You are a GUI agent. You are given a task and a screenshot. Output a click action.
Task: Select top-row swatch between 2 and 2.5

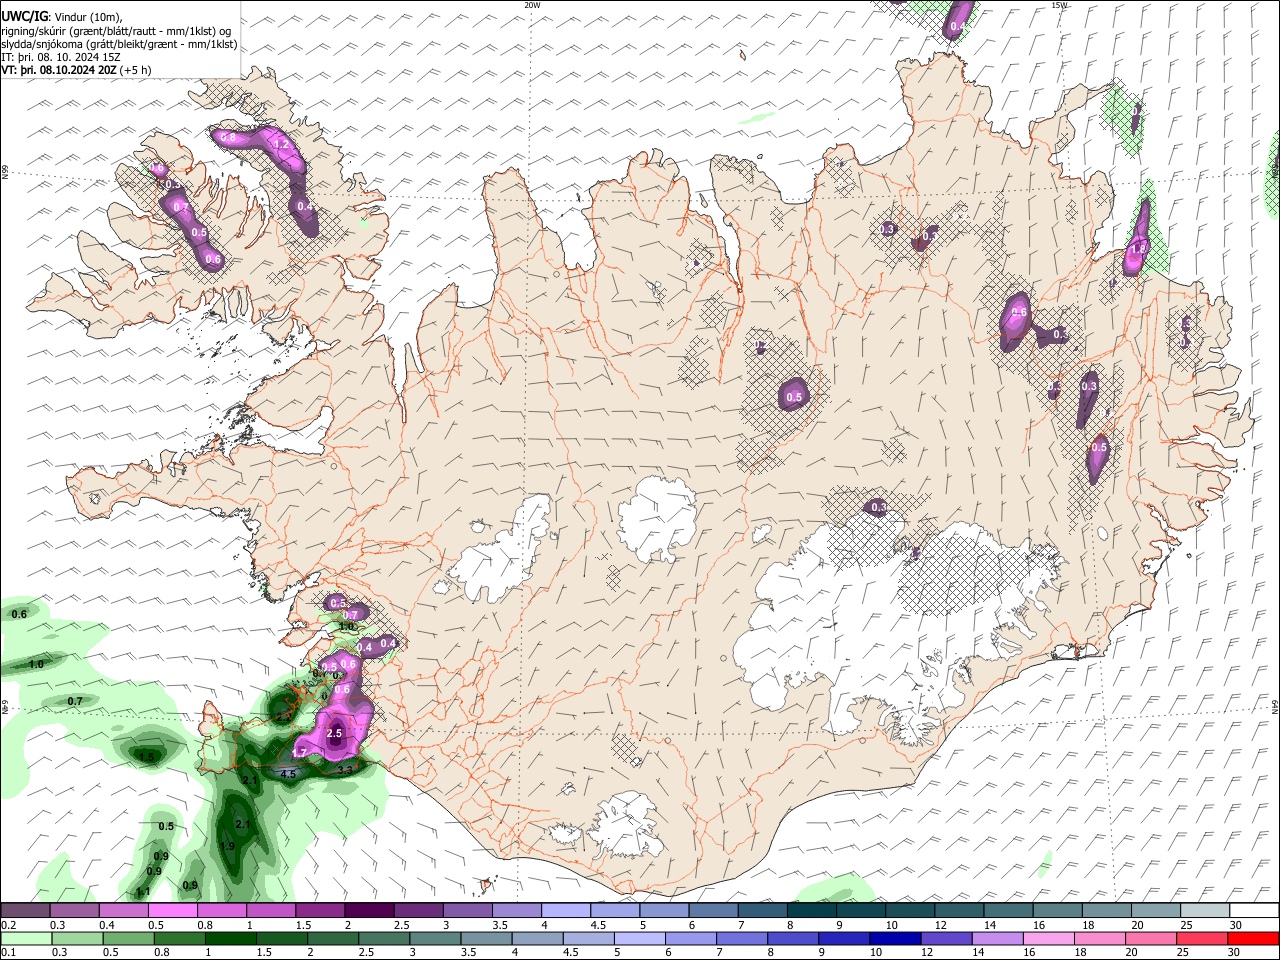click(369, 911)
